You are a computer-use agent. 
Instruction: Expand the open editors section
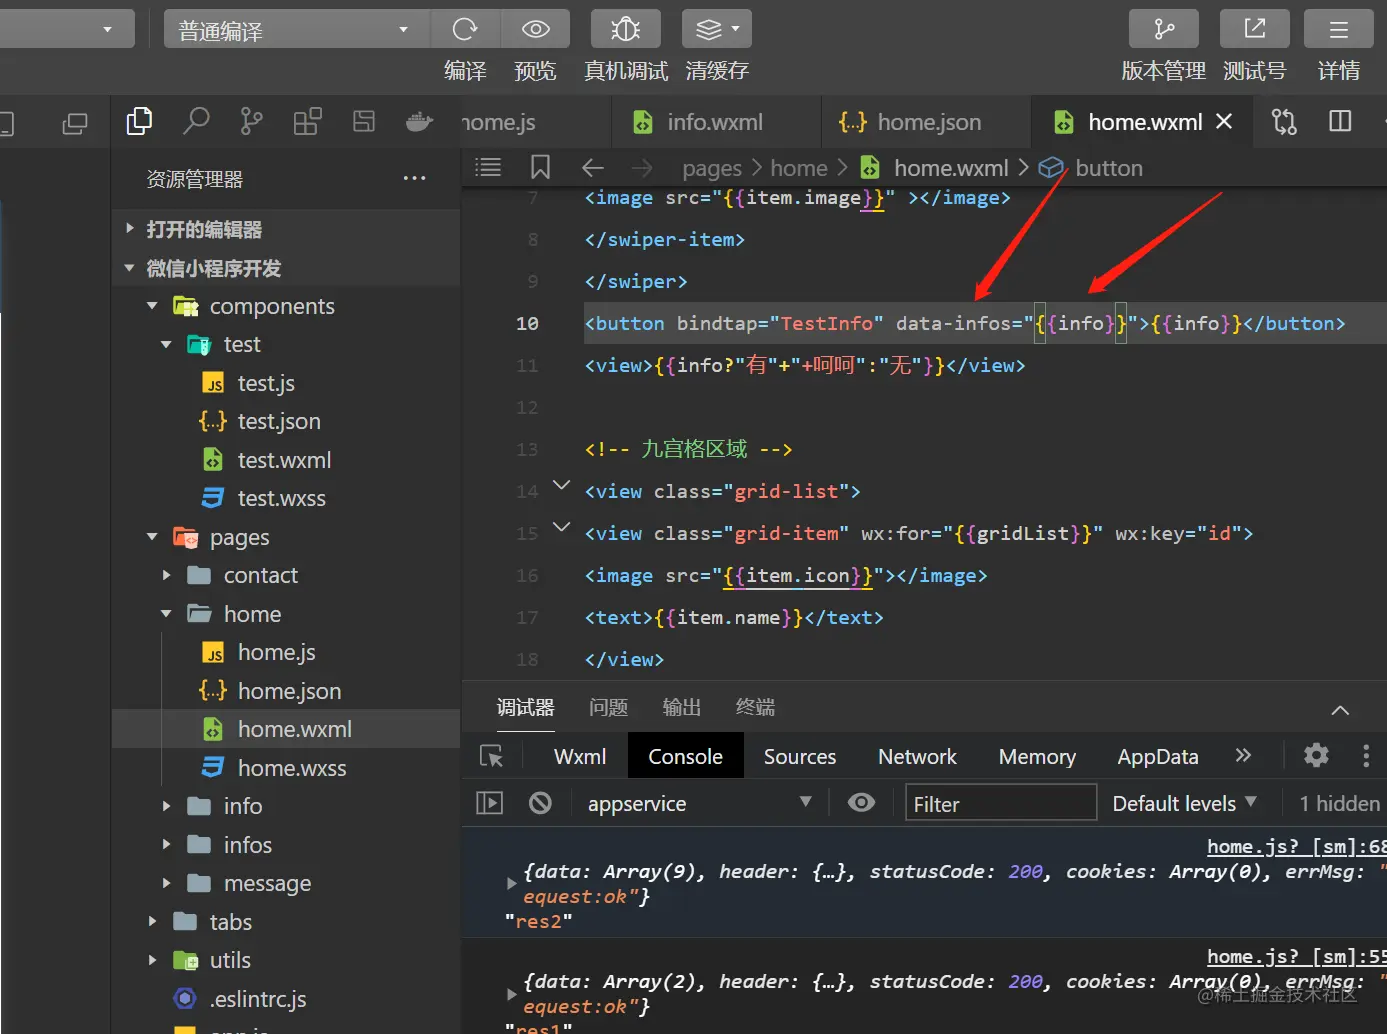(130, 228)
